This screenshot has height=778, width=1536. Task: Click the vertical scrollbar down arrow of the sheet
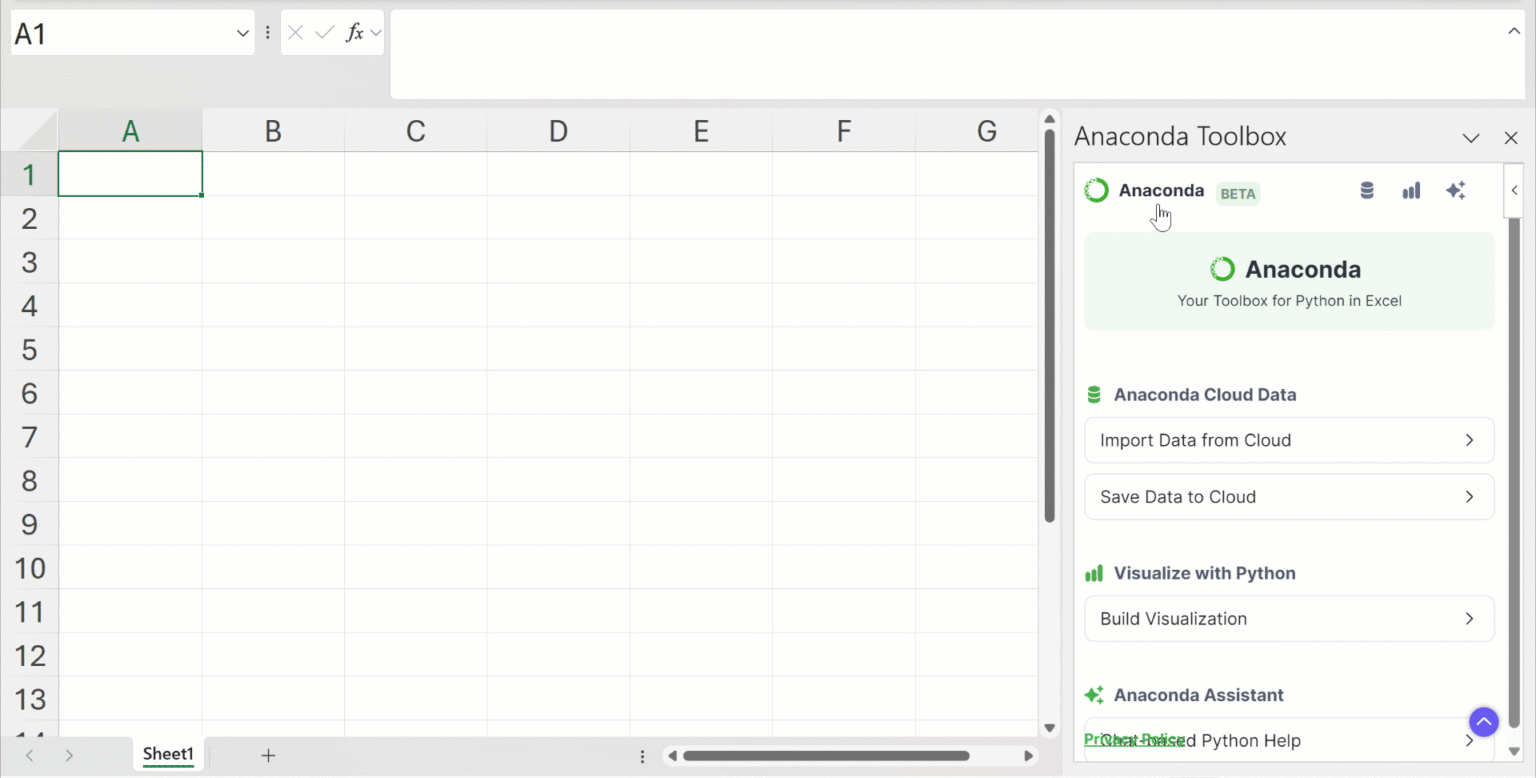point(1050,728)
